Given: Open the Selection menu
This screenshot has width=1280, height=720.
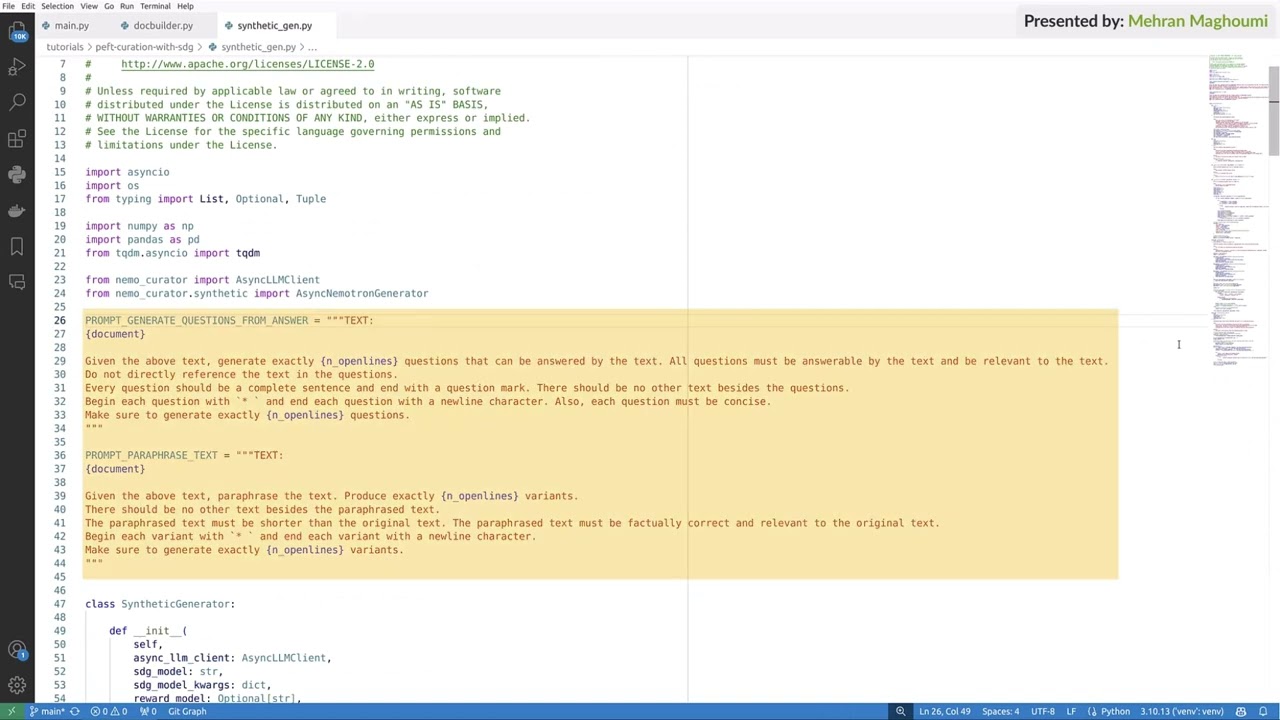Looking at the screenshot, I should click(57, 6).
